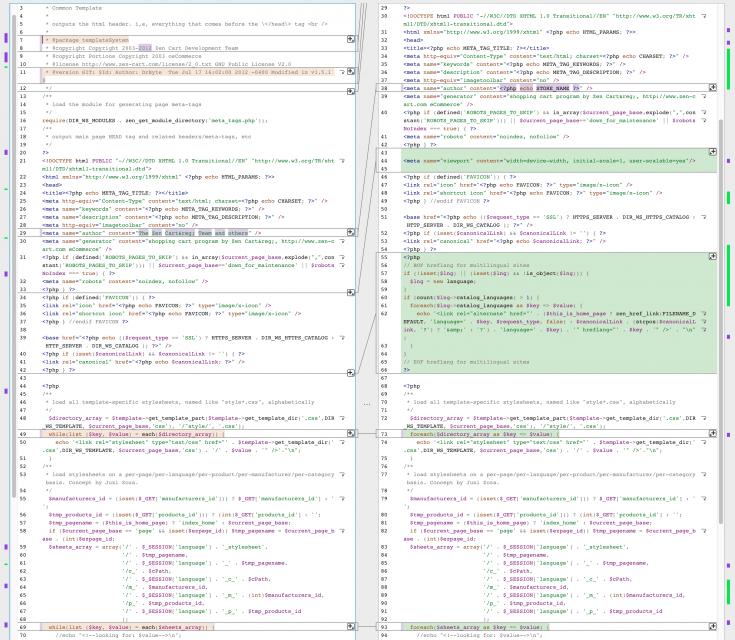Viewport: 735px width, 640px height.
Task: Click the ellipsis button between the panes
Action: pos(367,403)
